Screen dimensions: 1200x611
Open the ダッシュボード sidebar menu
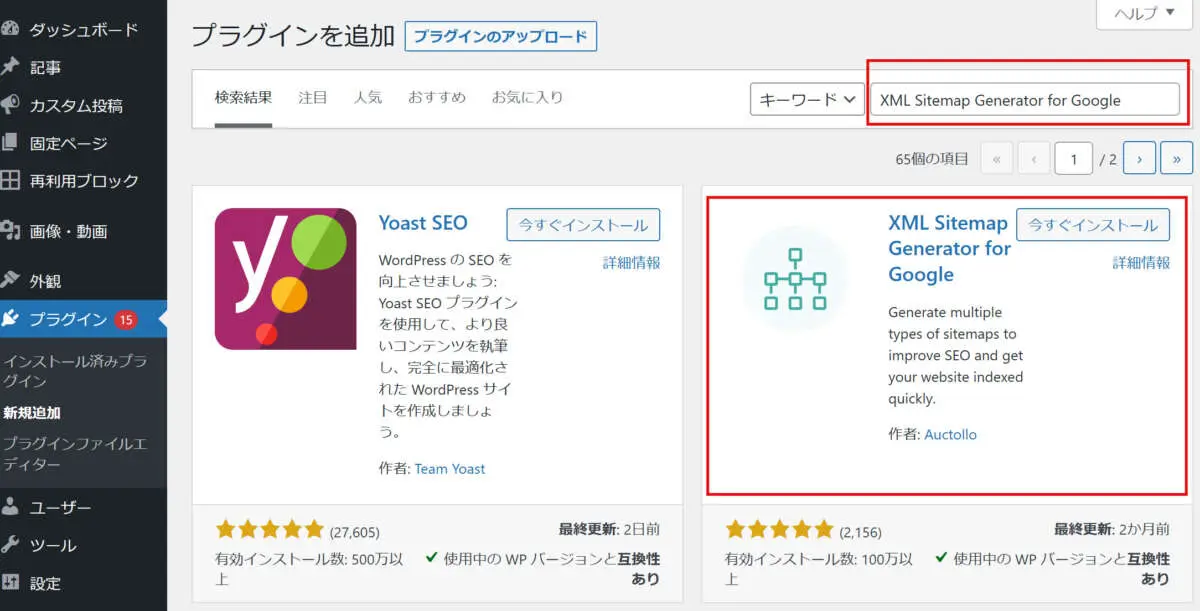83,29
